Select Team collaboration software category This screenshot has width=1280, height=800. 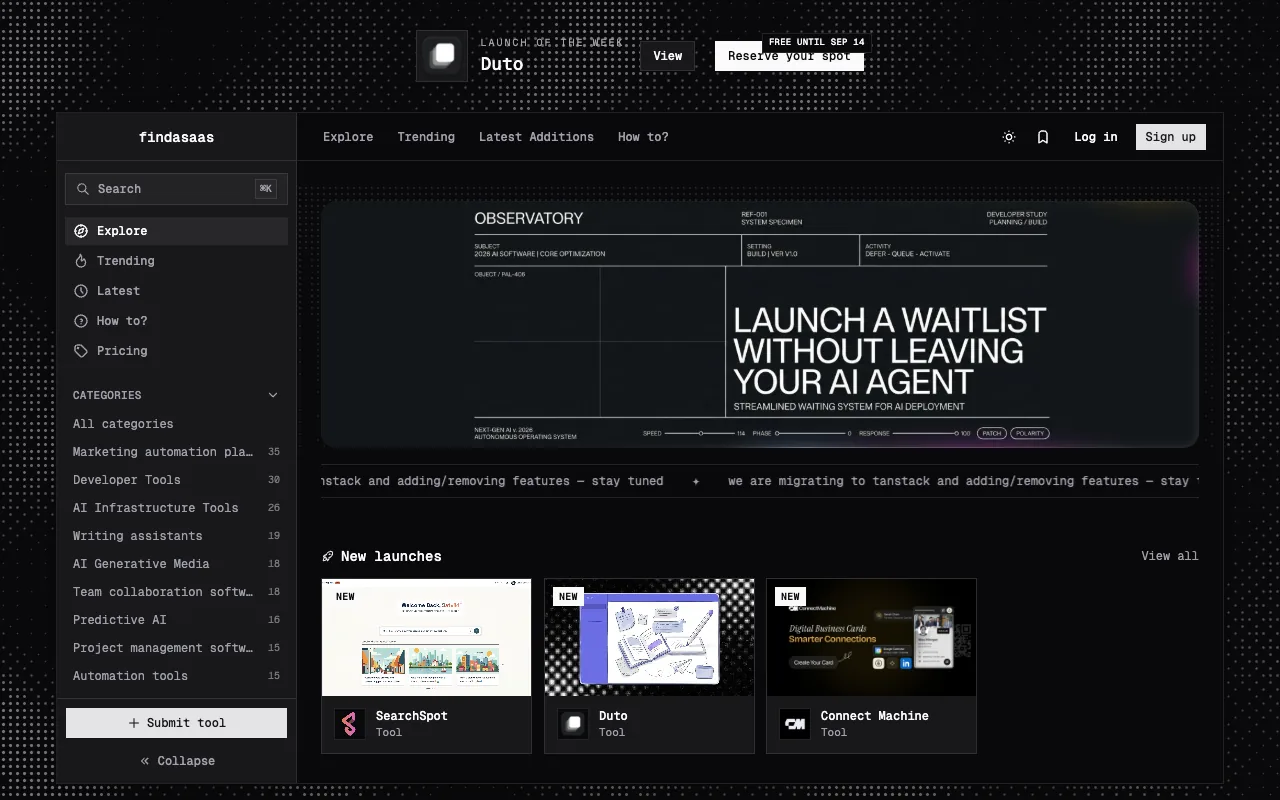[x=177, y=592]
